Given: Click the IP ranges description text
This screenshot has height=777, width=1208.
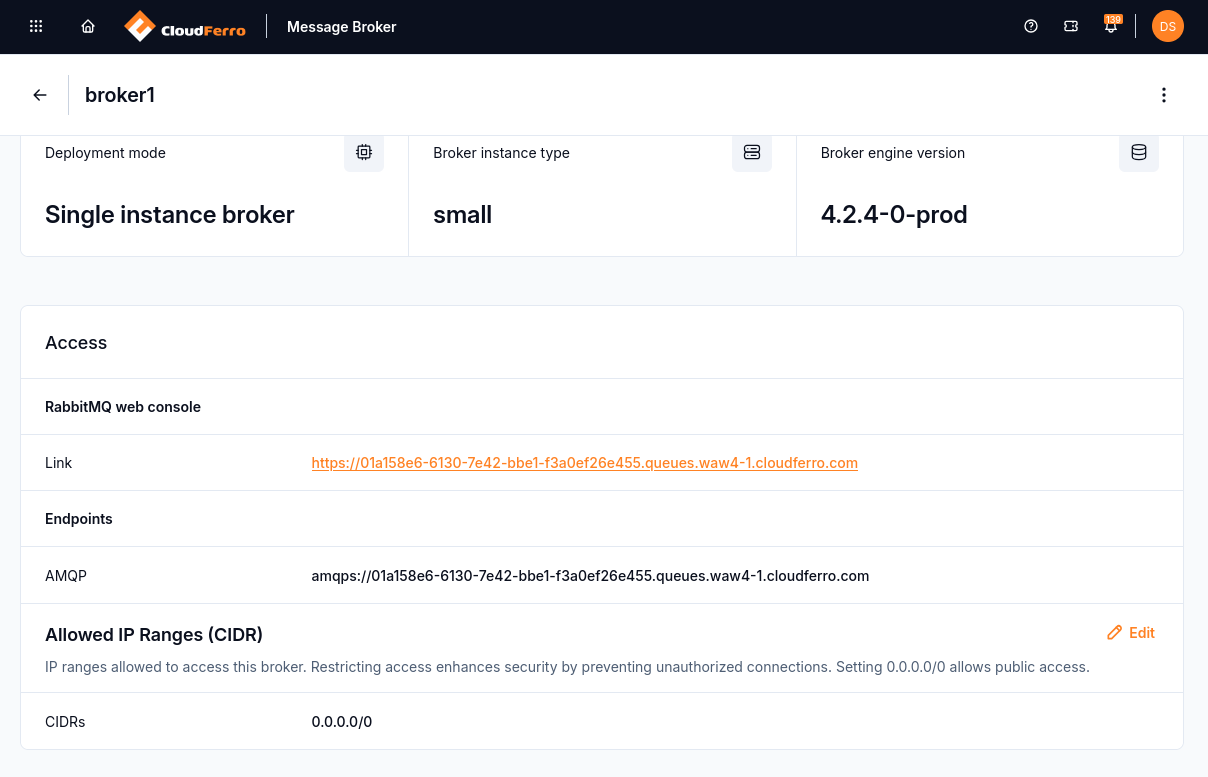Looking at the screenshot, I should click(x=567, y=666).
